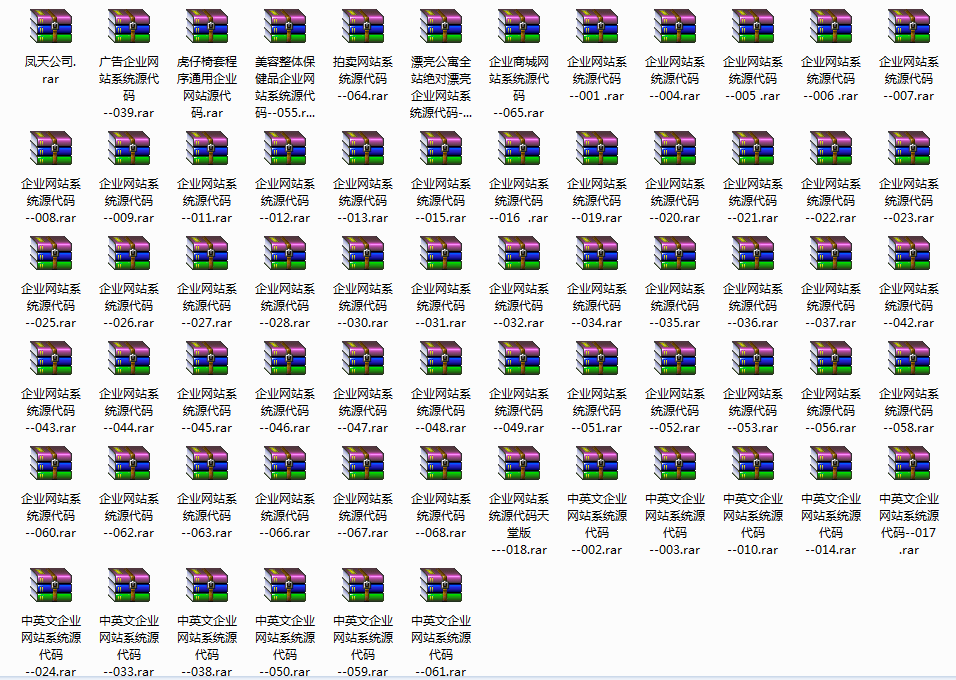Click the file name text --066.rar

coord(285,533)
